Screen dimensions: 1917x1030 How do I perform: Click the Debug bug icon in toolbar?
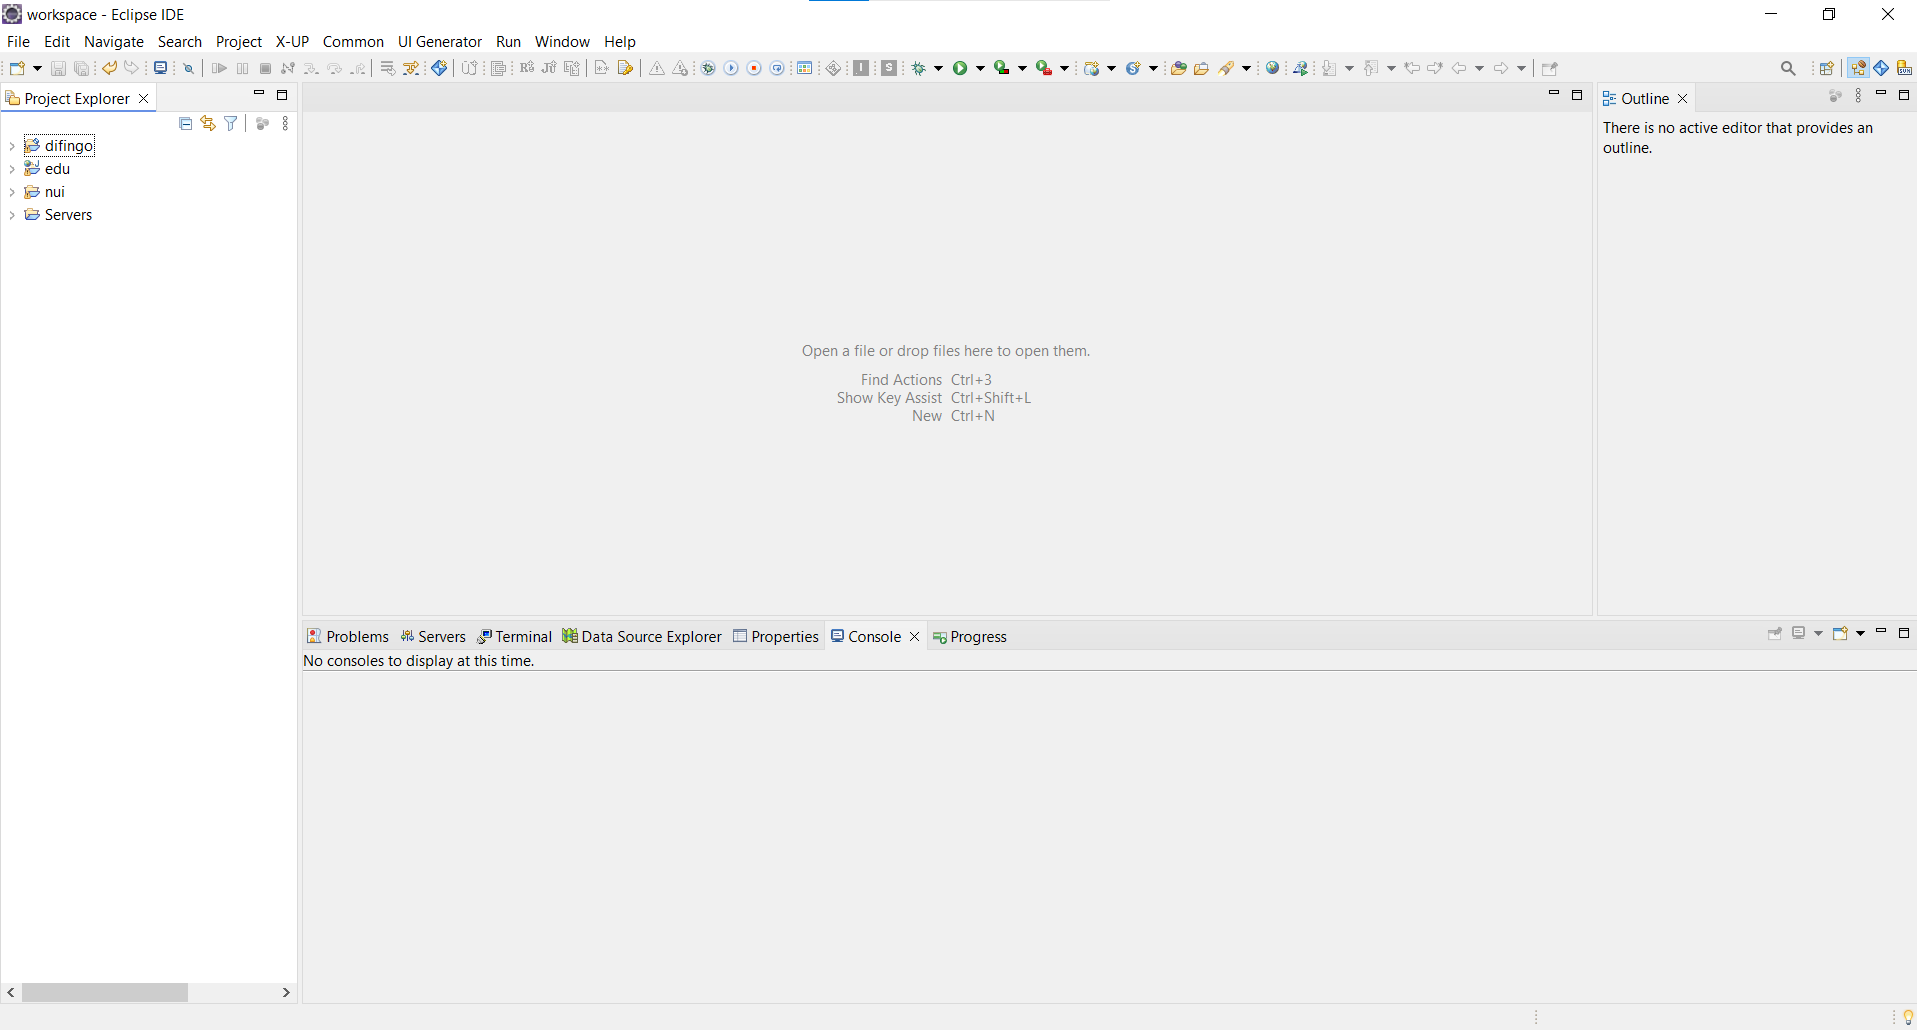pos(918,68)
